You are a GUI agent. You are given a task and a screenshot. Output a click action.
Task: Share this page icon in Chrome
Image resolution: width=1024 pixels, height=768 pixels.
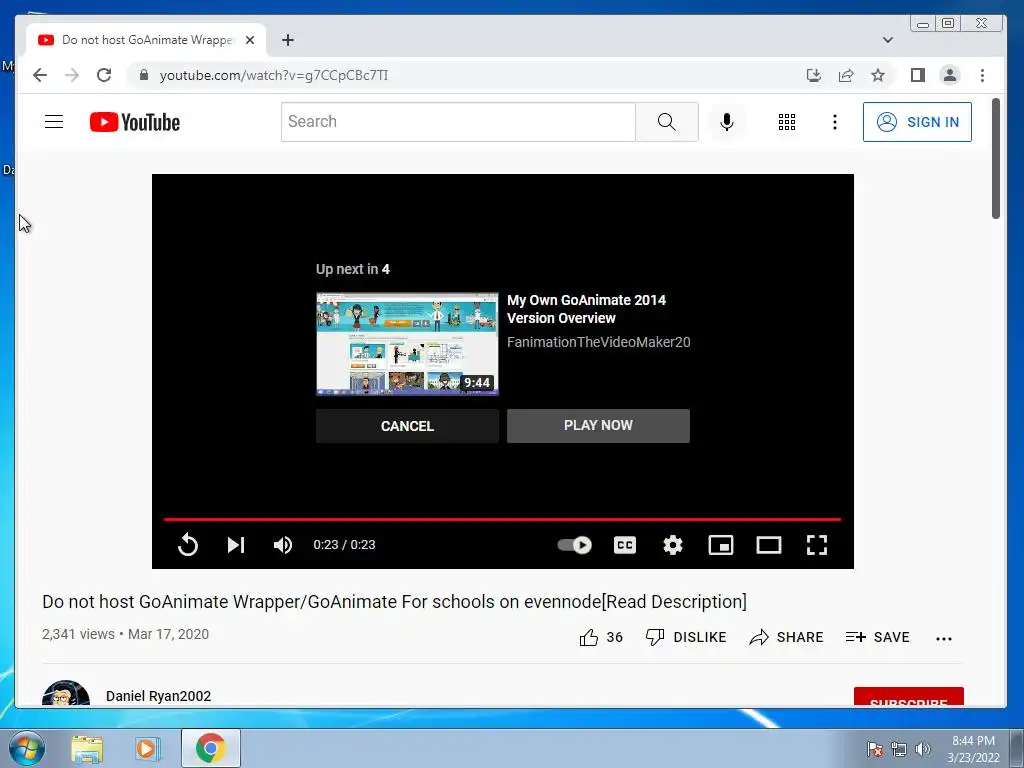[x=846, y=75]
